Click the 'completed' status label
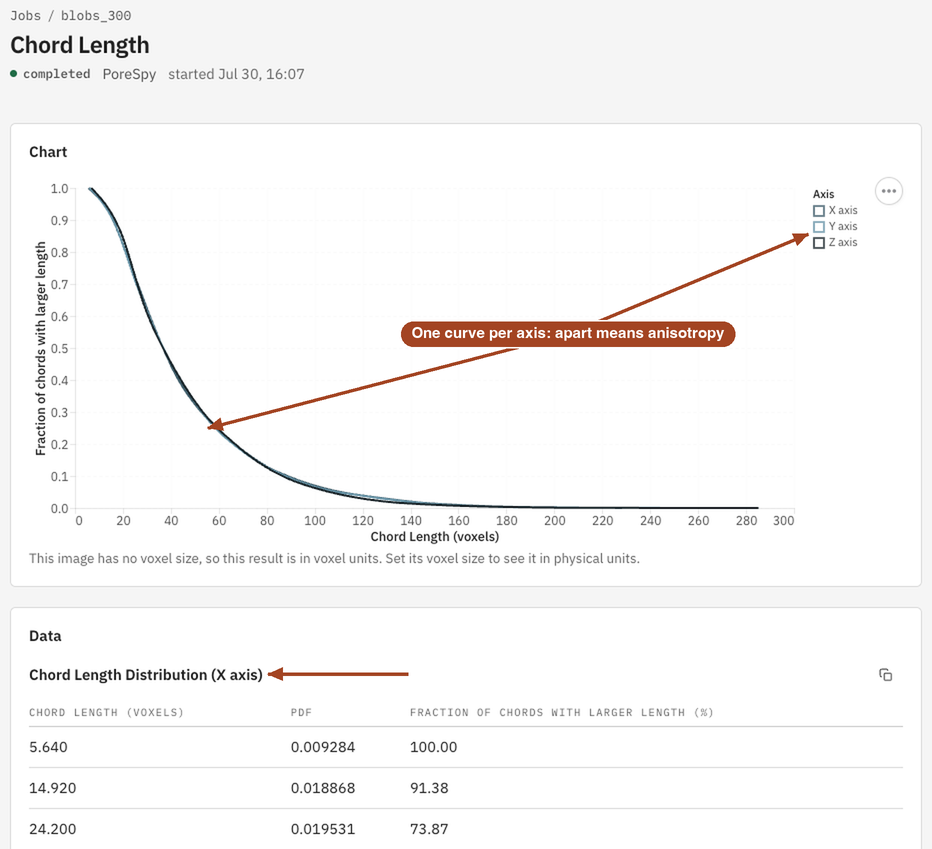 click(56, 74)
